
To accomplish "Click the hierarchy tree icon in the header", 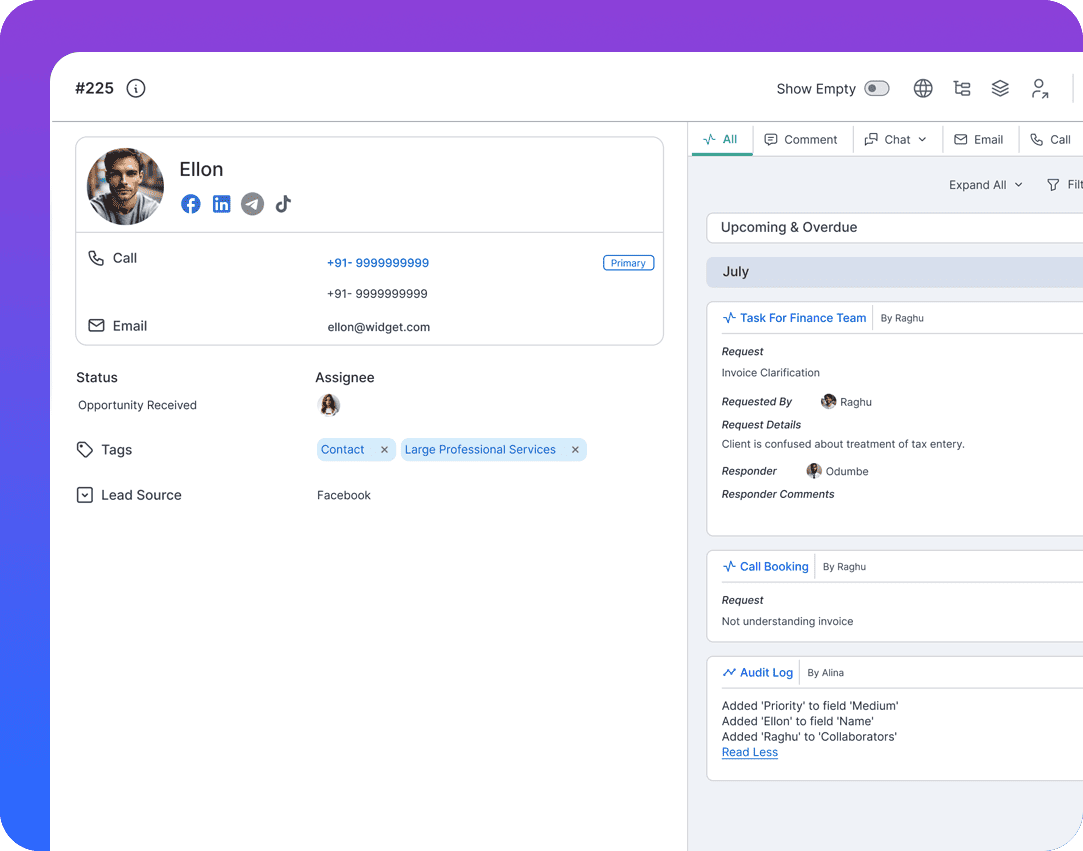I will pyautogui.click(x=962, y=88).
